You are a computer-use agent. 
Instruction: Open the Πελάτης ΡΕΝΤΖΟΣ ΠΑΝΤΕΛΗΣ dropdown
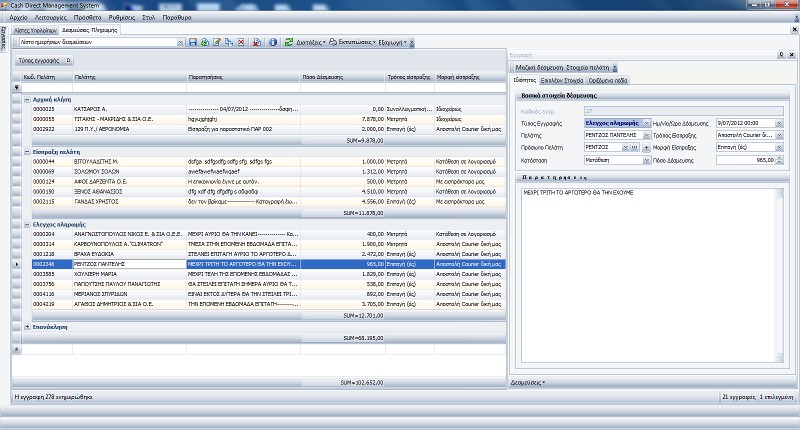(x=646, y=136)
